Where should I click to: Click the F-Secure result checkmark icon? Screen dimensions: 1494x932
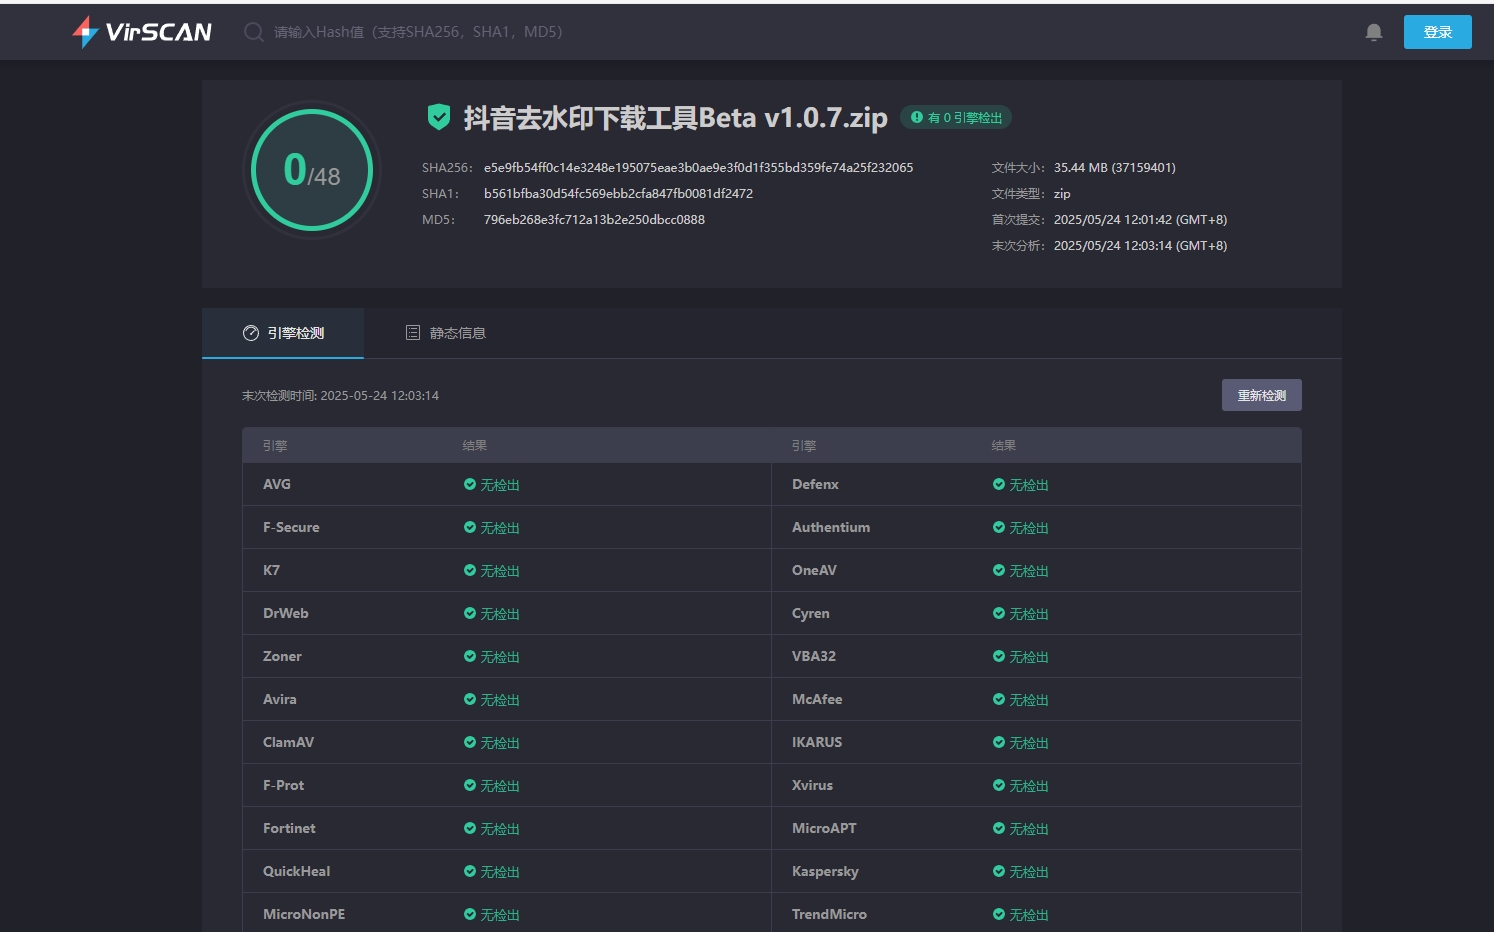click(470, 527)
